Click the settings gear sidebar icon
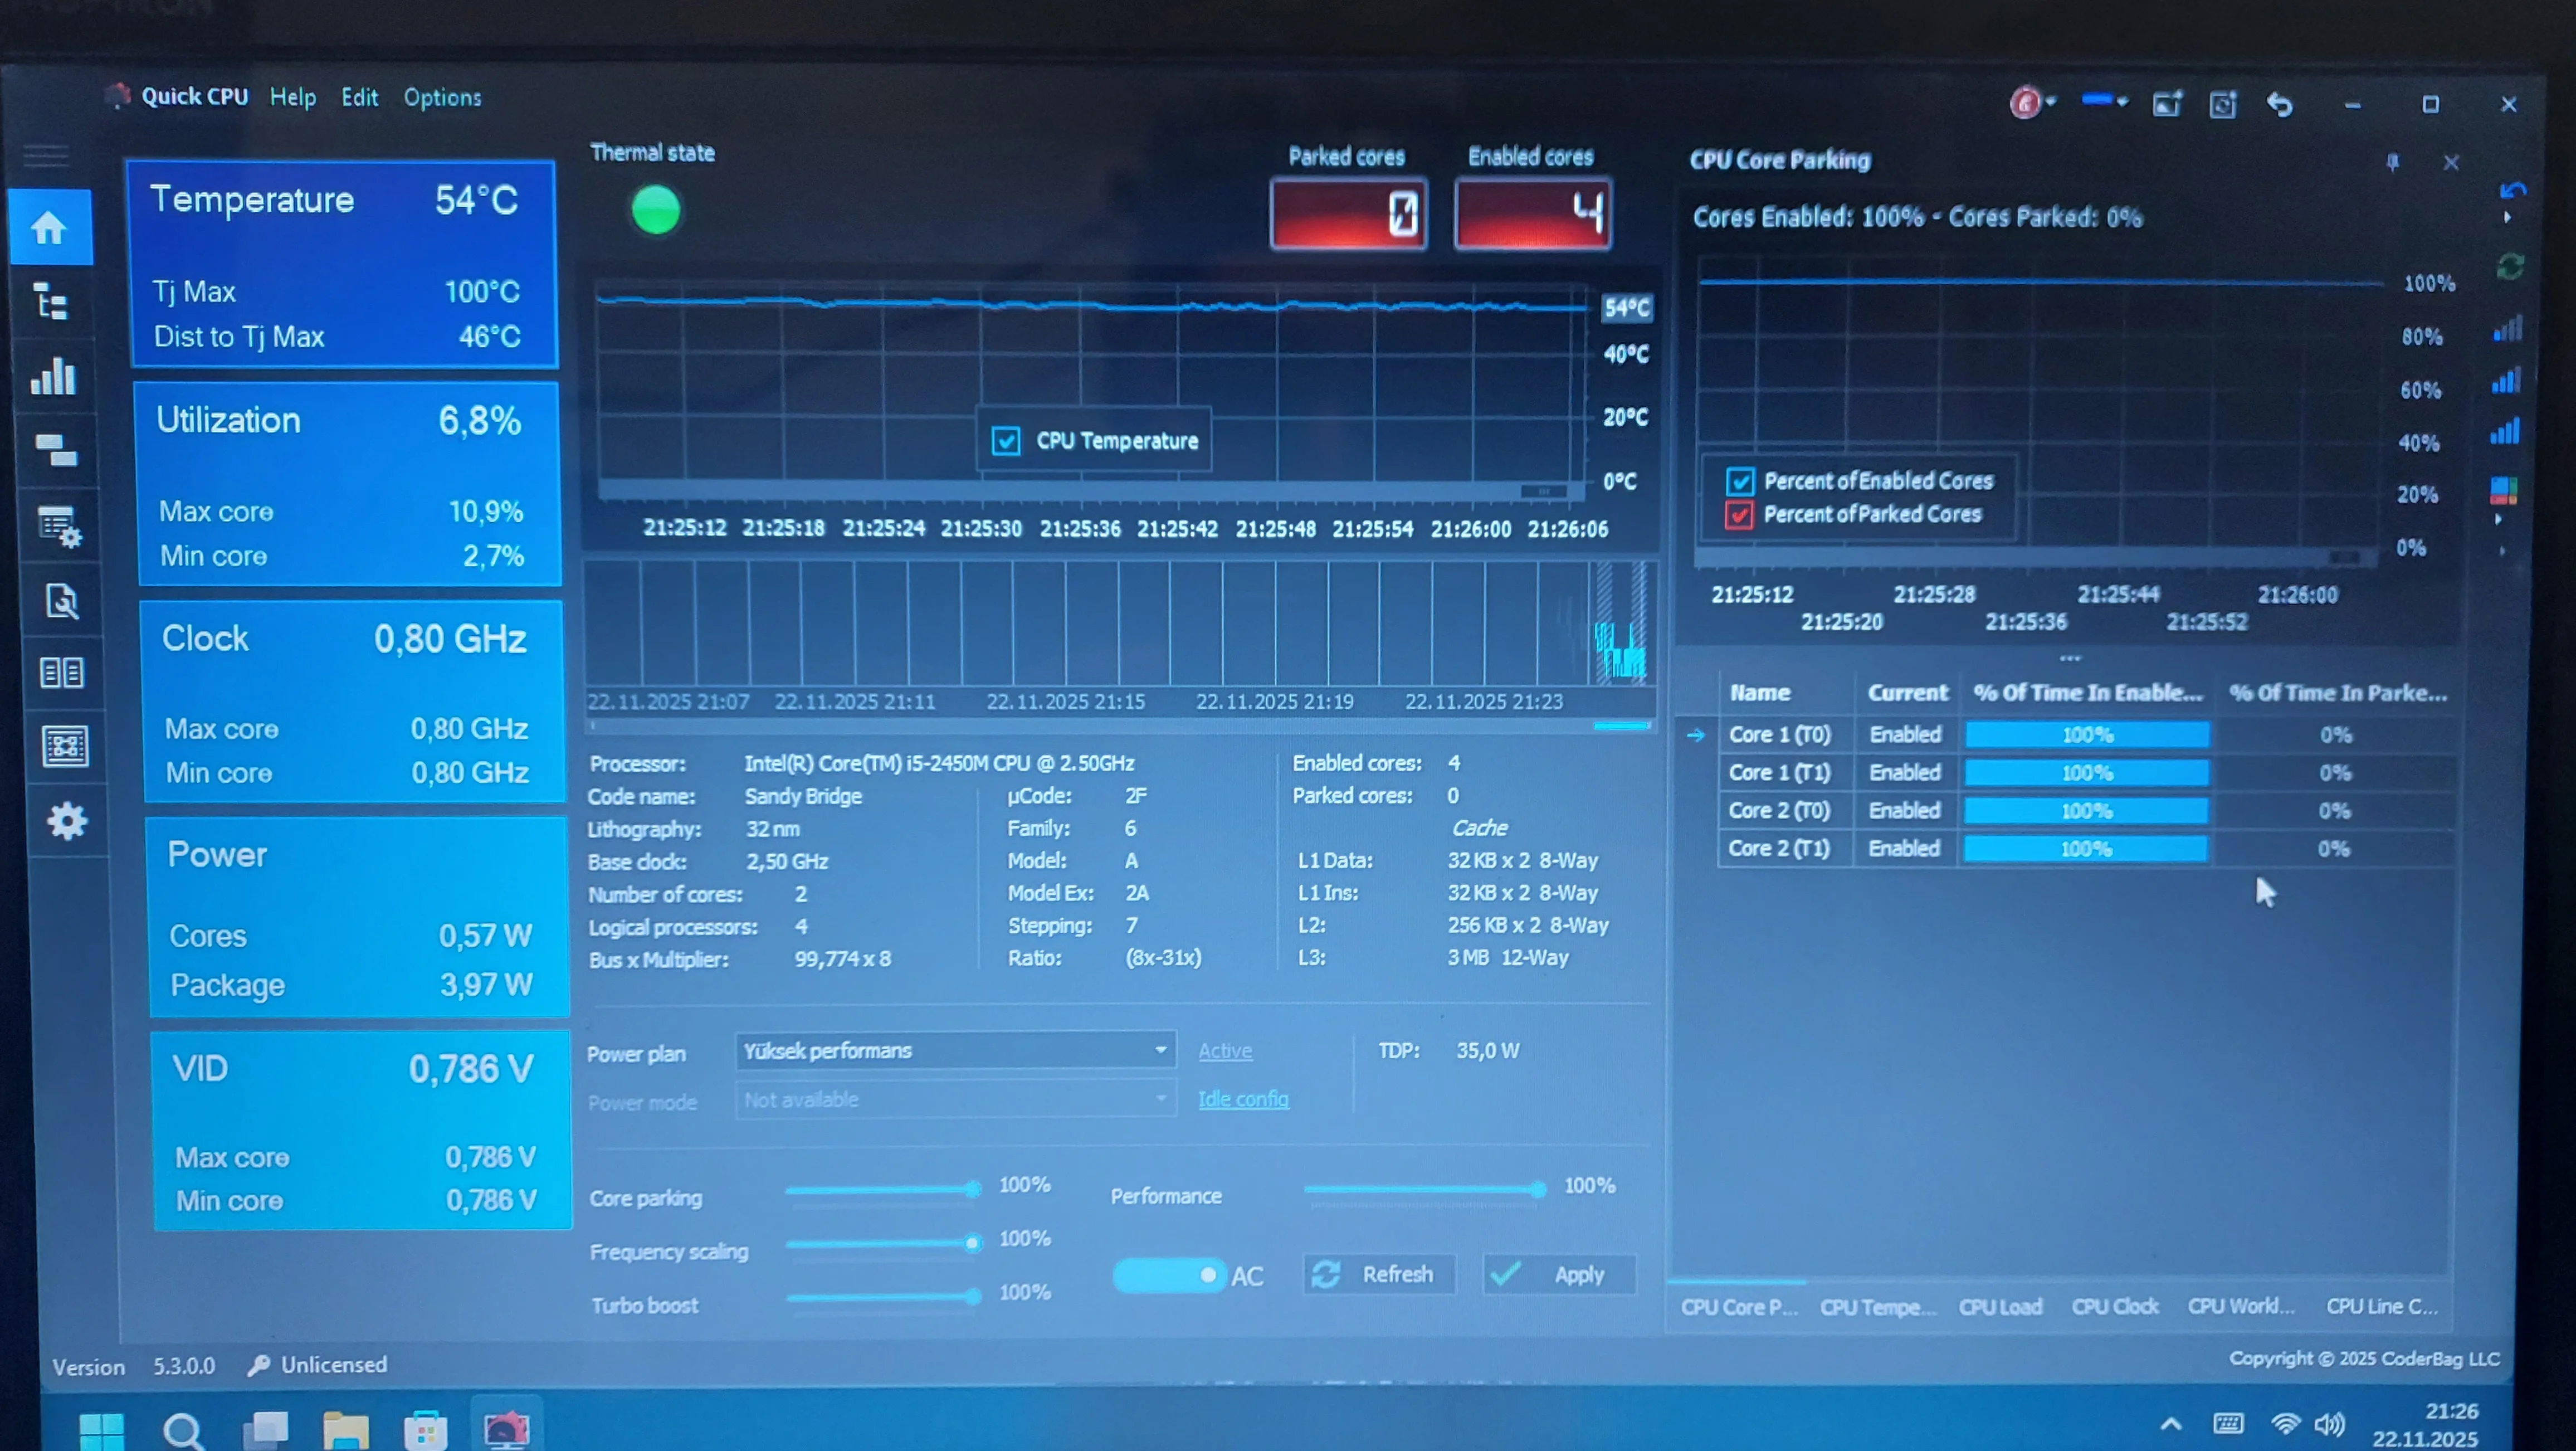Screen dimensions: 2576x1451 coord(66,821)
